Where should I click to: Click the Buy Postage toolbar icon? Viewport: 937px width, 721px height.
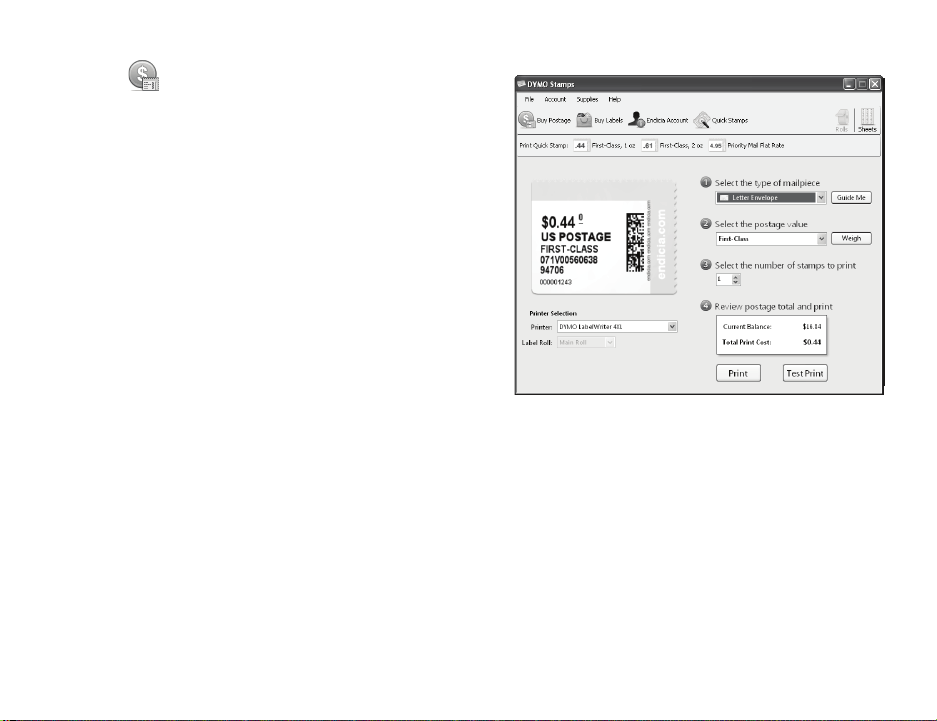(526, 120)
